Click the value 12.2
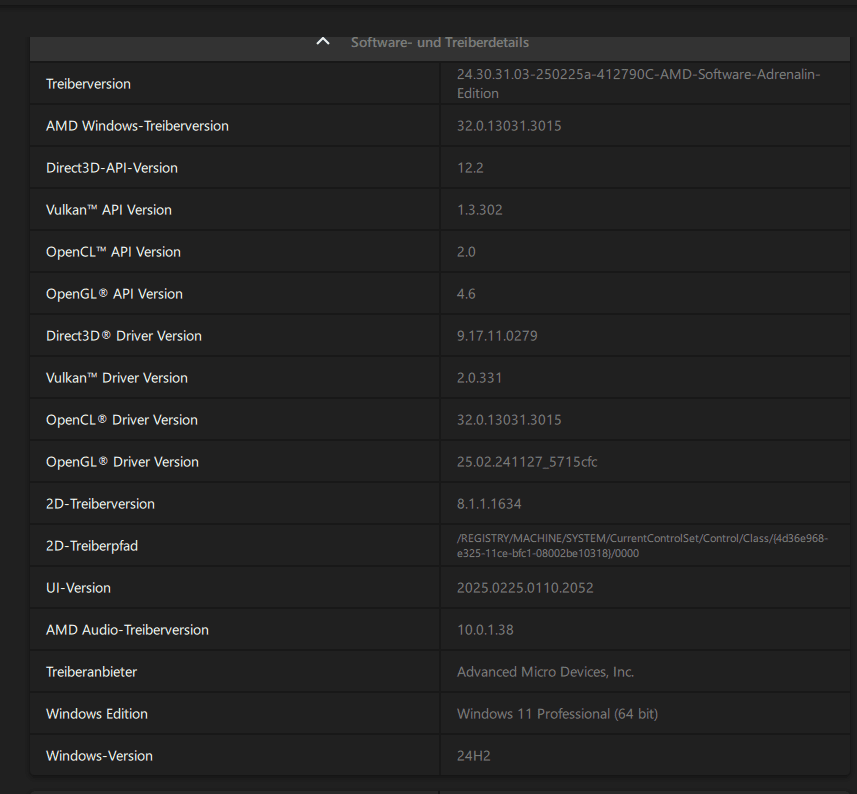The image size is (857, 794). 470,168
